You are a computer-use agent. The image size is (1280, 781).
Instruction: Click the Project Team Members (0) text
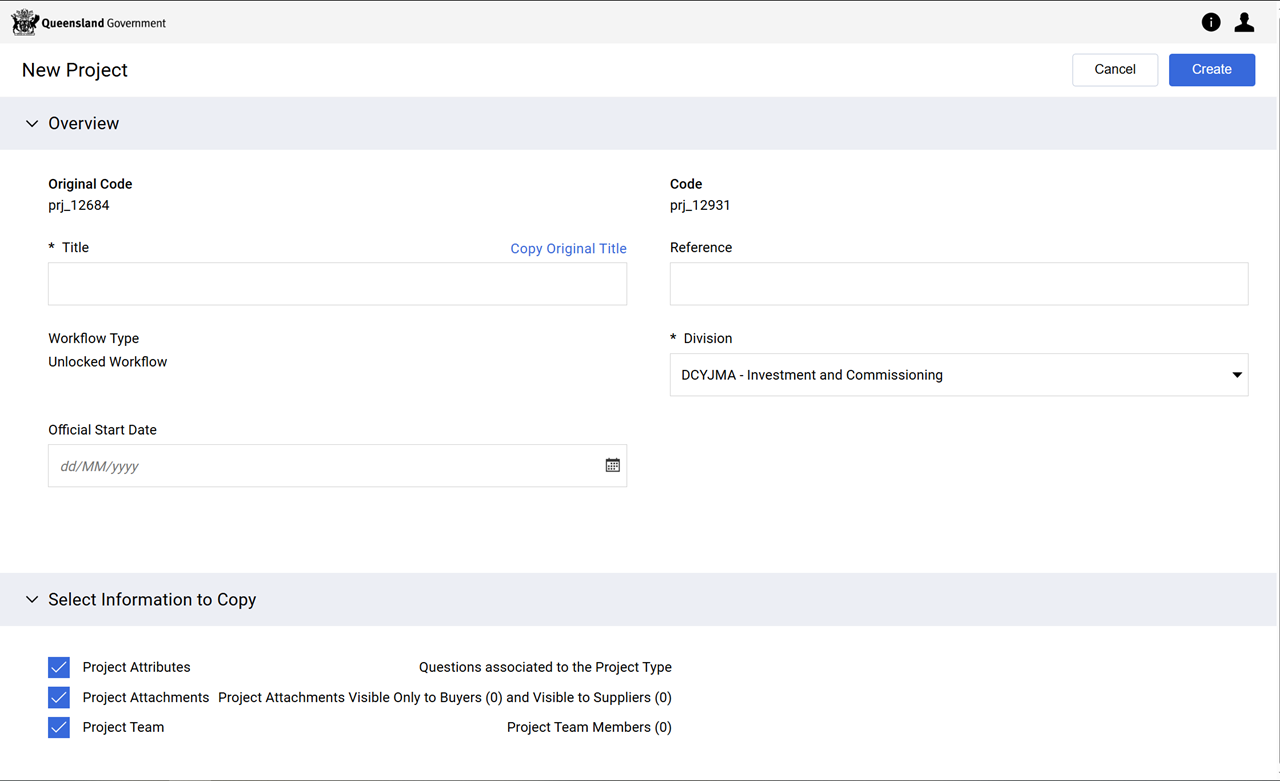589,727
